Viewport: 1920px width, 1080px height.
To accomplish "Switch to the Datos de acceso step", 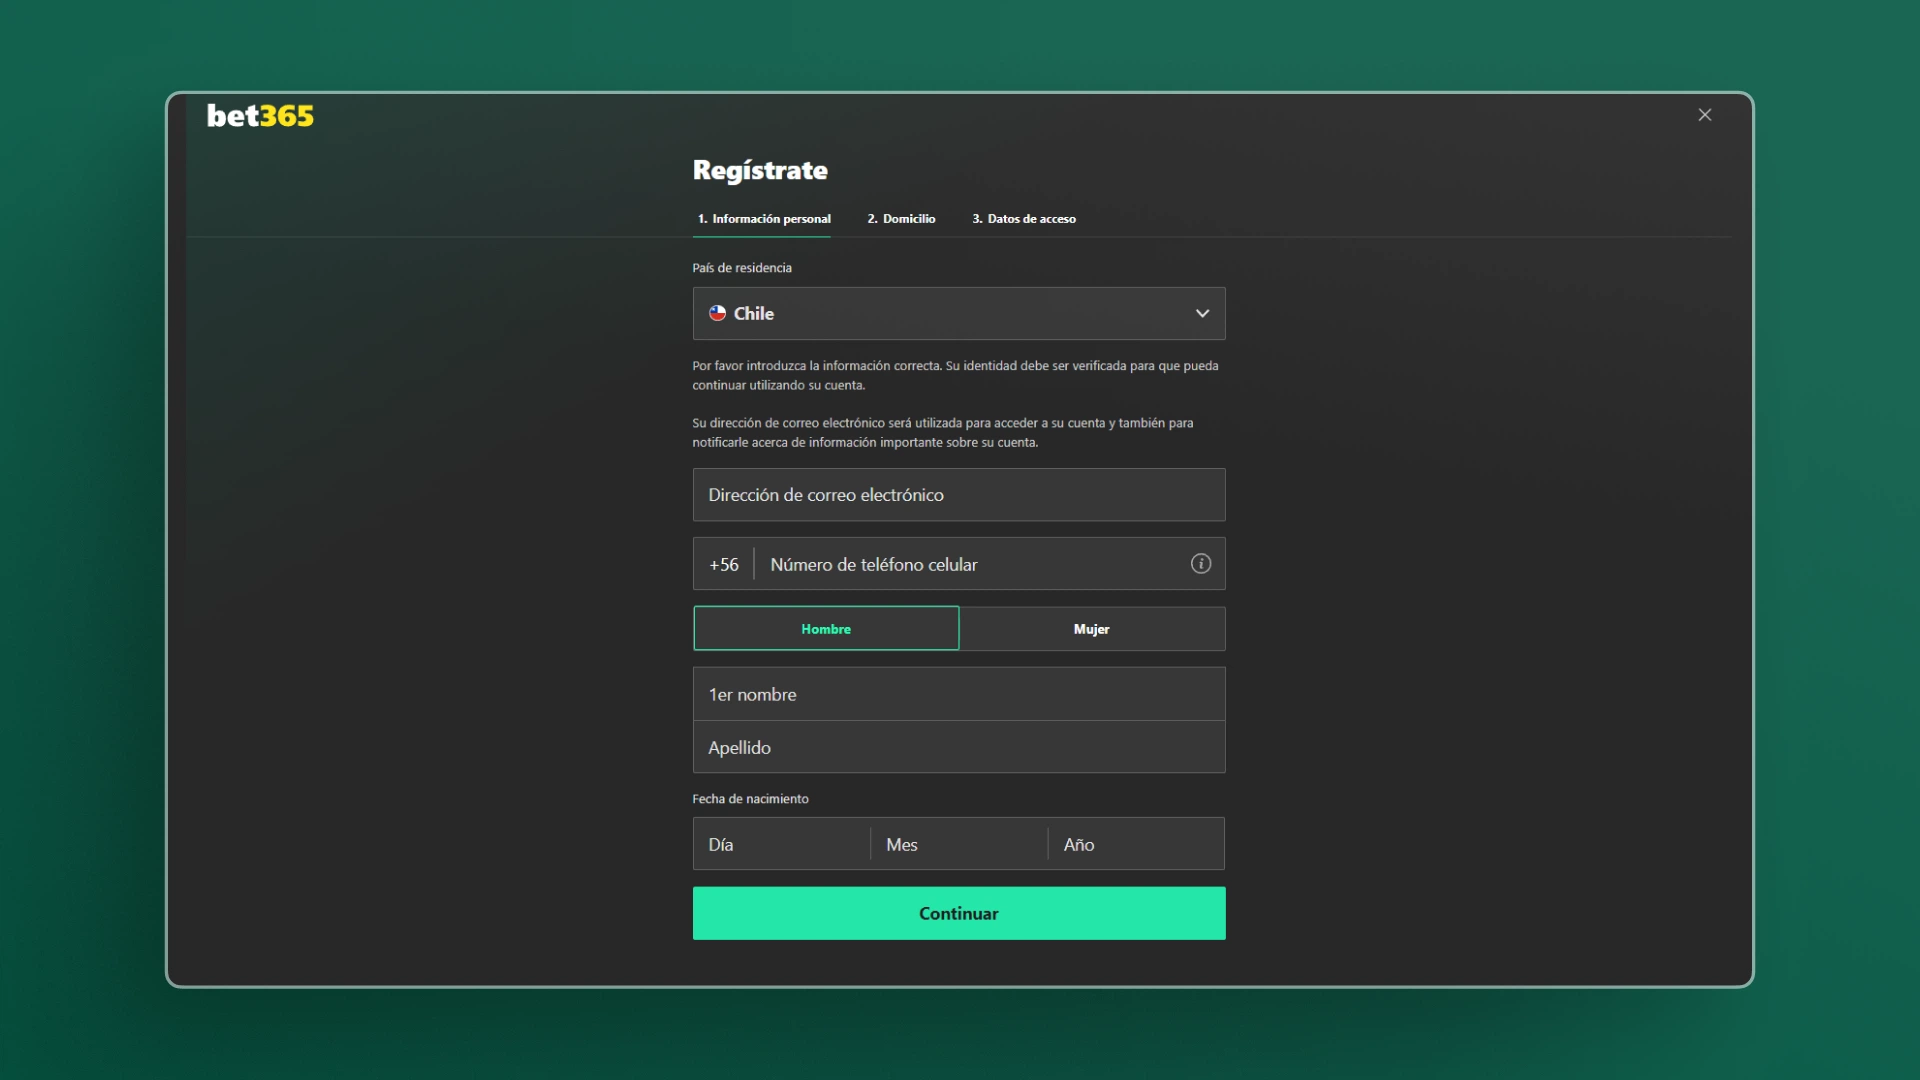I will click(1024, 218).
